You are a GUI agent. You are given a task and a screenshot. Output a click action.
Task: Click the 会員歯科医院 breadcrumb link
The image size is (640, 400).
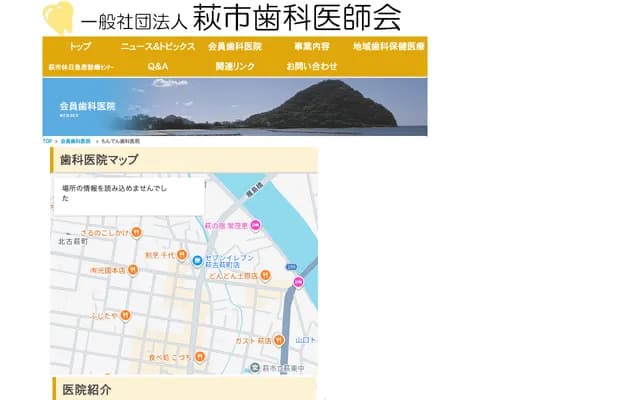(x=75, y=141)
